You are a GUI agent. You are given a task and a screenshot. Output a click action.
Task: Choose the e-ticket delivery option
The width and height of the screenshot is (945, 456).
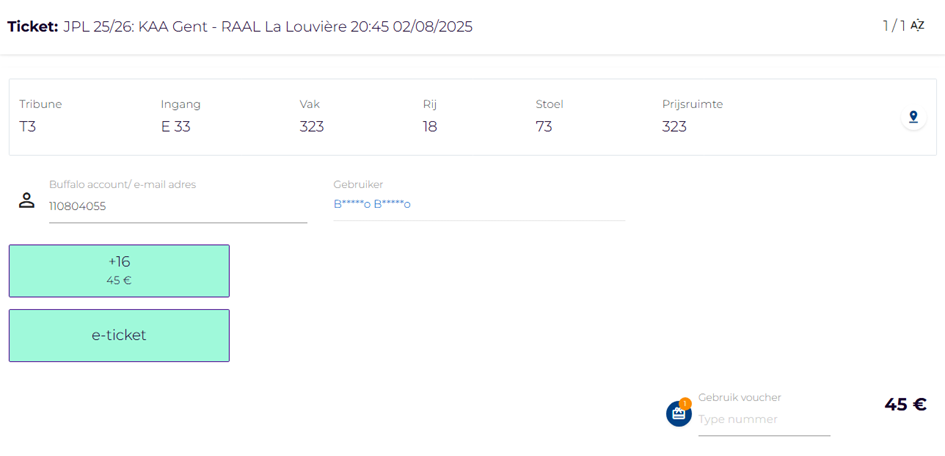pos(119,336)
